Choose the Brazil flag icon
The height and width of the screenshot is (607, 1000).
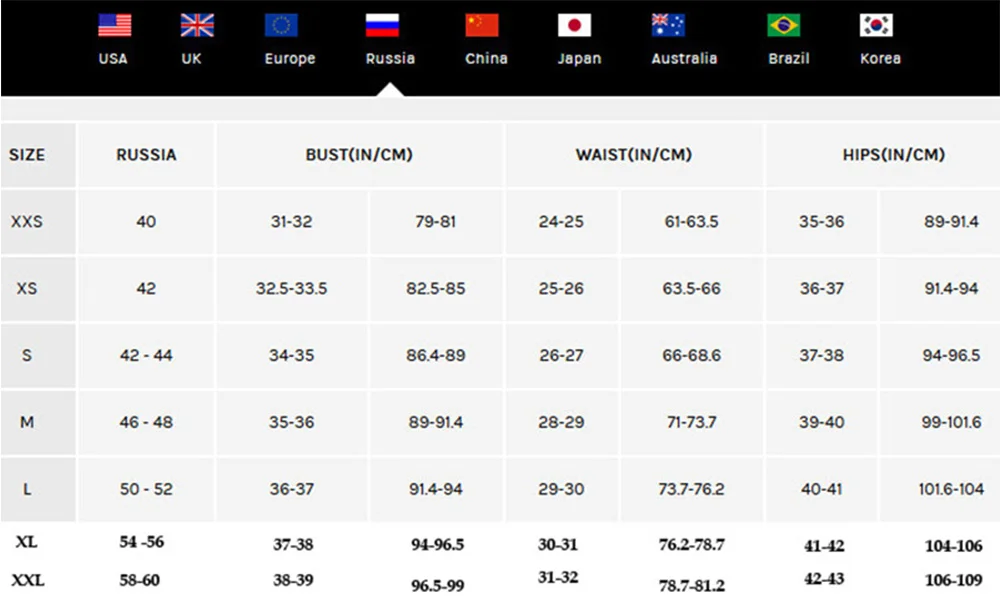tap(783, 26)
